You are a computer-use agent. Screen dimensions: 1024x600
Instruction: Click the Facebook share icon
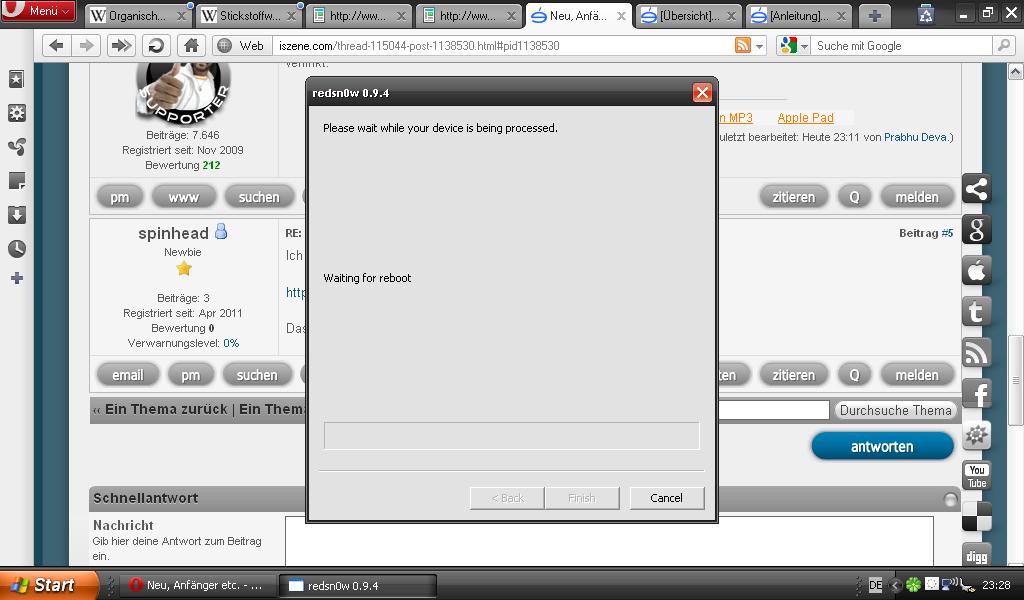tap(976, 394)
